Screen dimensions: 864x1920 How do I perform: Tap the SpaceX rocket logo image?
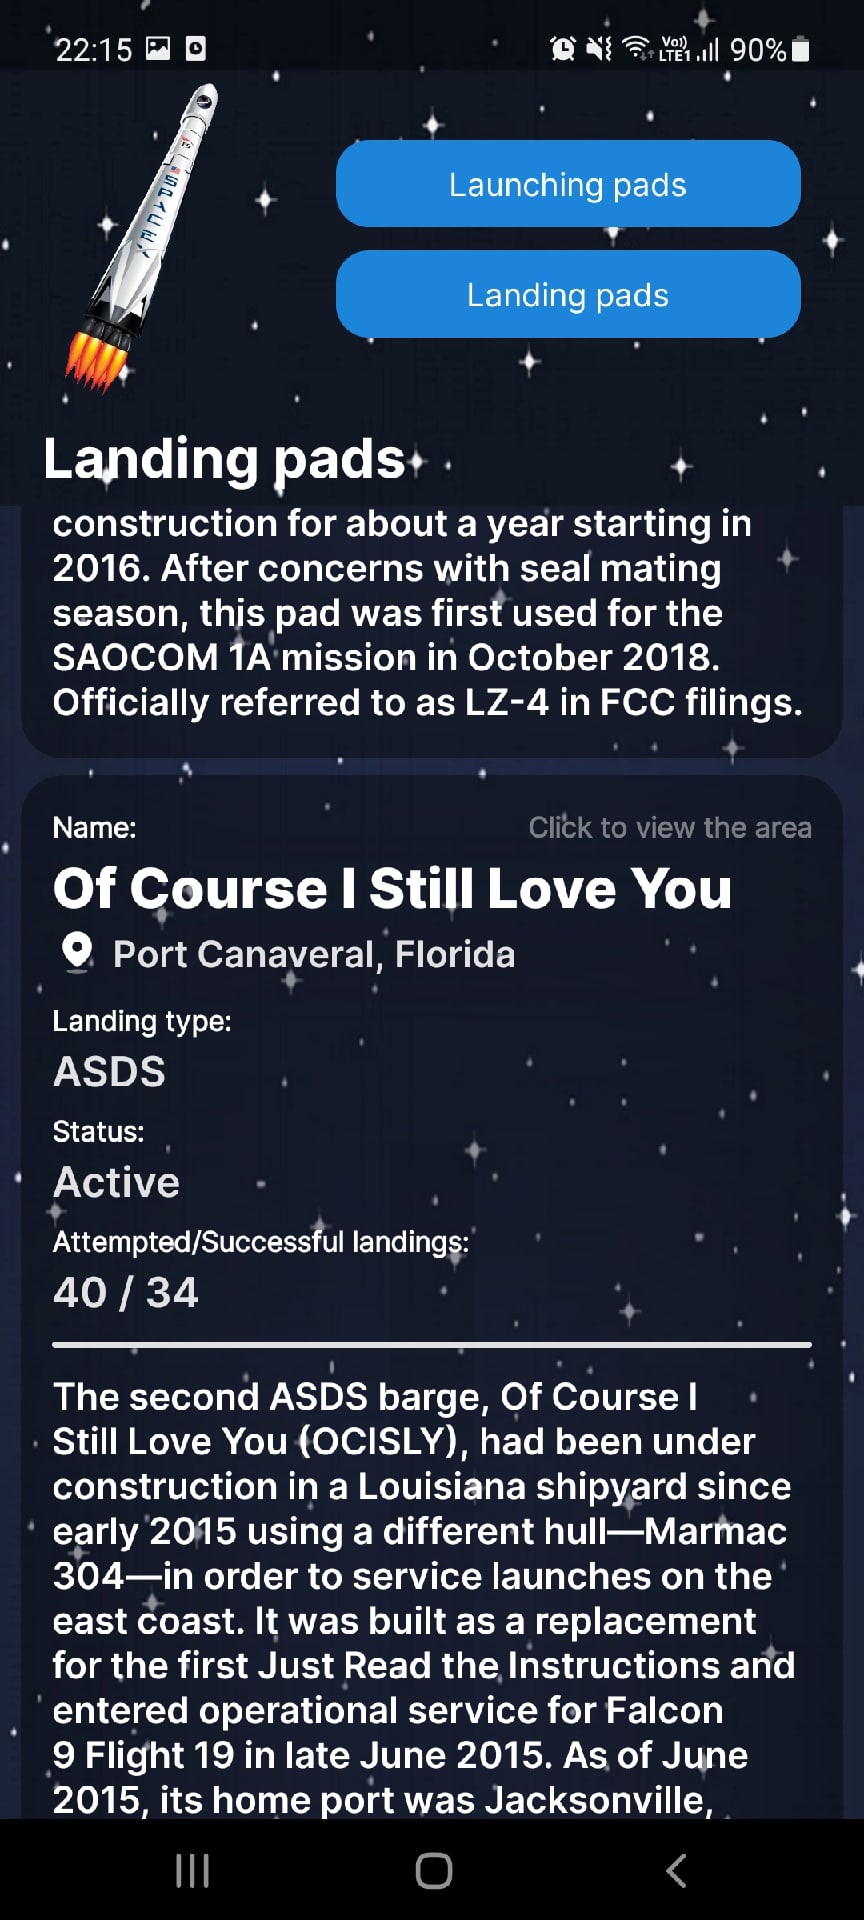click(x=145, y=238)
